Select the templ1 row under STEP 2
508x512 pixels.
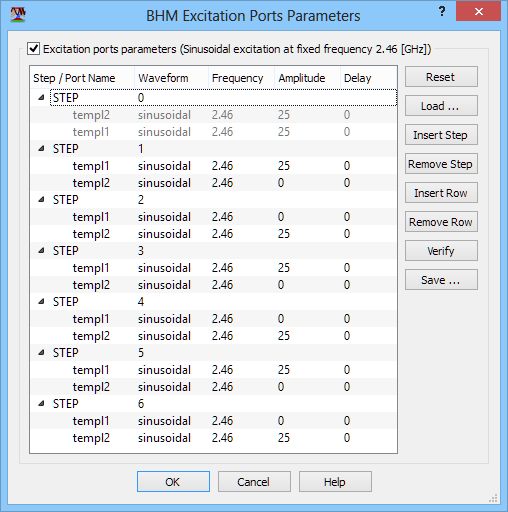213,217
